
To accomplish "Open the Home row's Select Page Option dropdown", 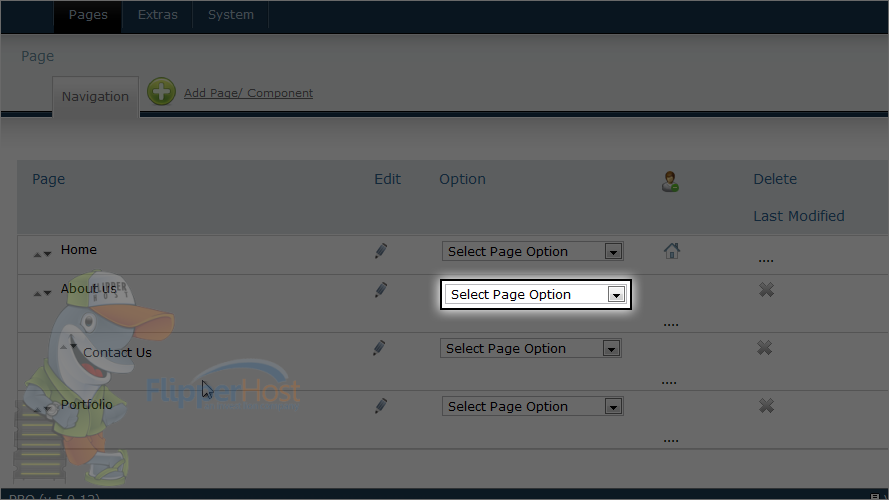I will (533, 251).
